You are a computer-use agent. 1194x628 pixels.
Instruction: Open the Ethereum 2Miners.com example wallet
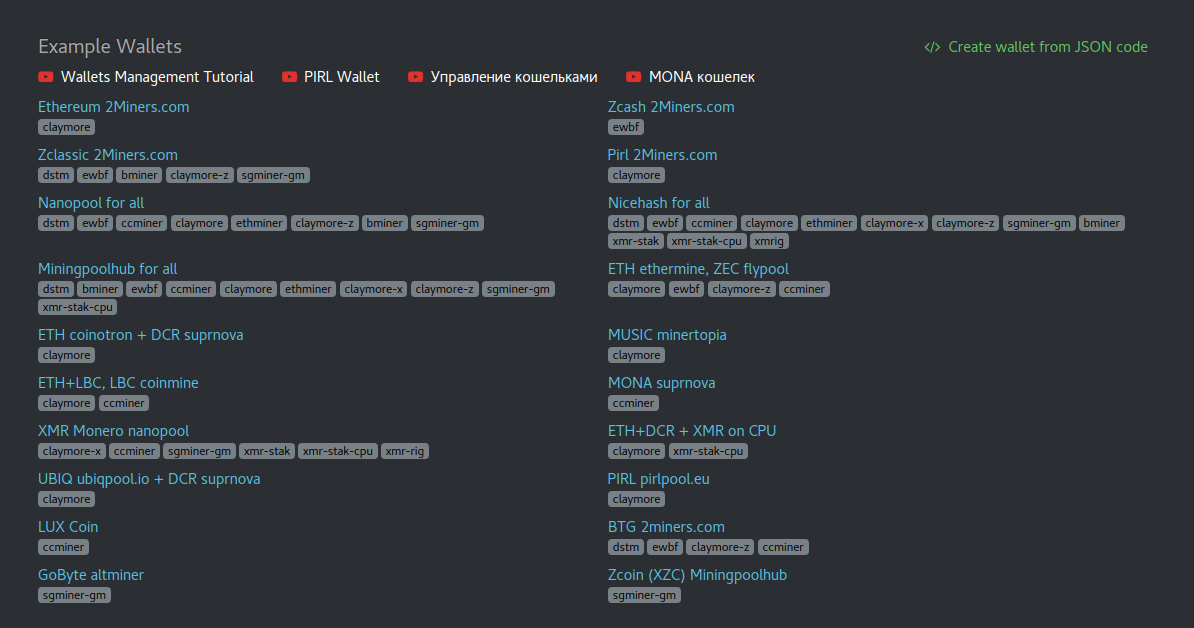click(x=113, y=107)
